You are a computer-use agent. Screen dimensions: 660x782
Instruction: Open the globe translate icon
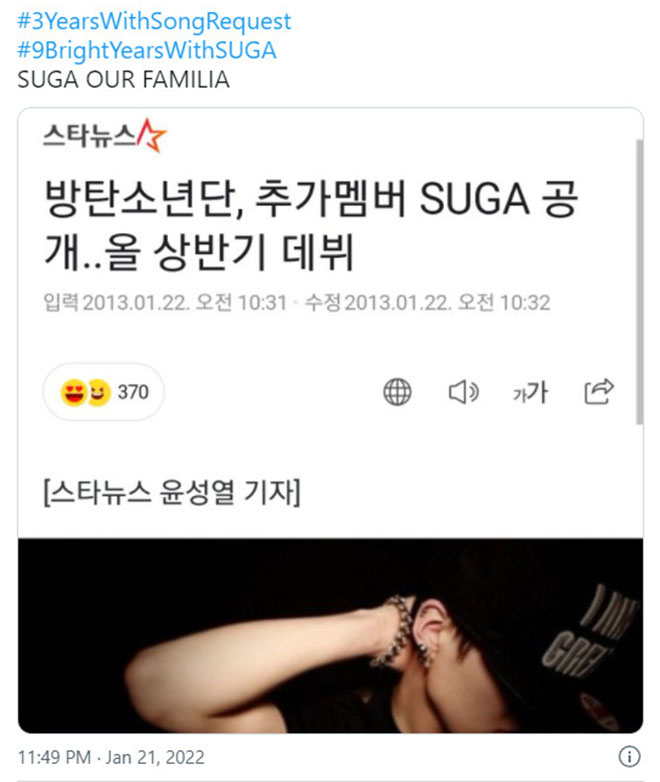click(x=397, y=392)
